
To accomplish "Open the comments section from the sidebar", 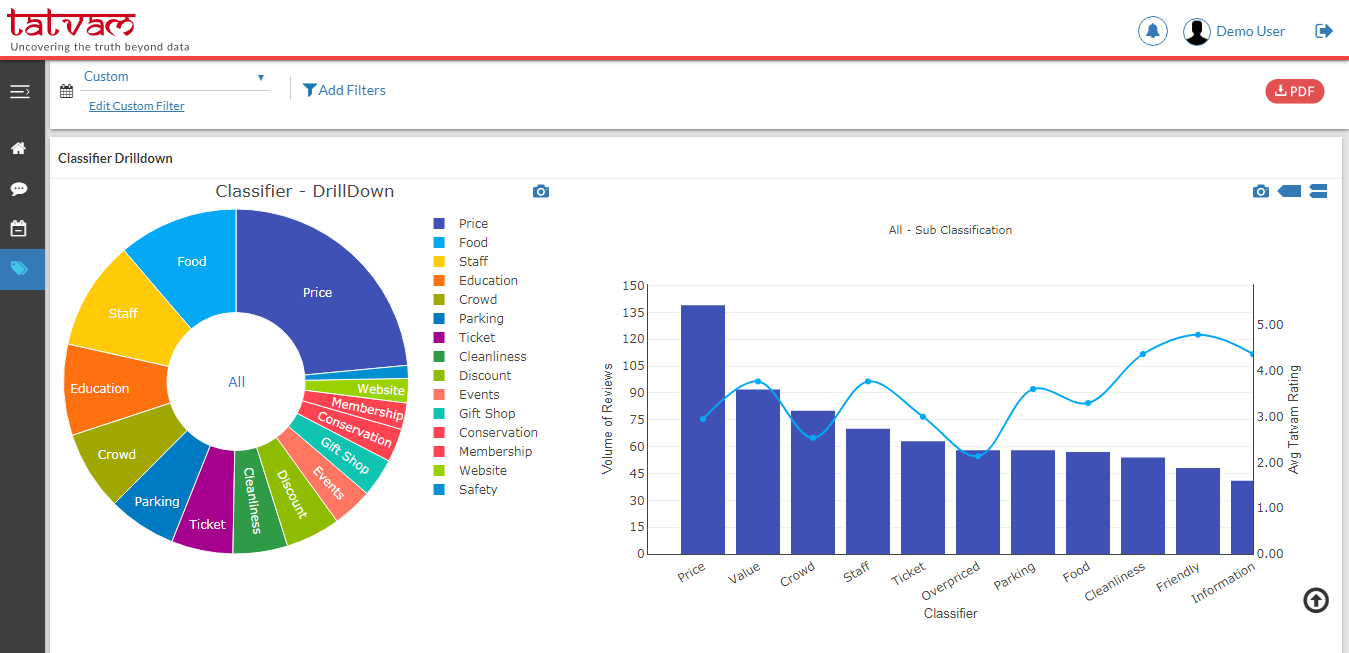I will pyautogui.click(x=20, y=188).
